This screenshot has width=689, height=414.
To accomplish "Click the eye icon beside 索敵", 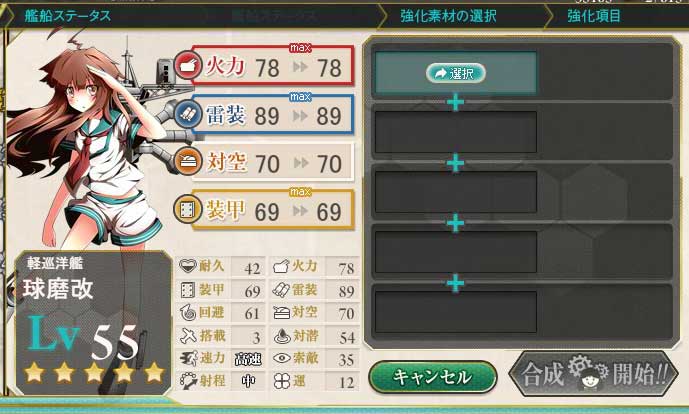I will (x=281, y=358).
